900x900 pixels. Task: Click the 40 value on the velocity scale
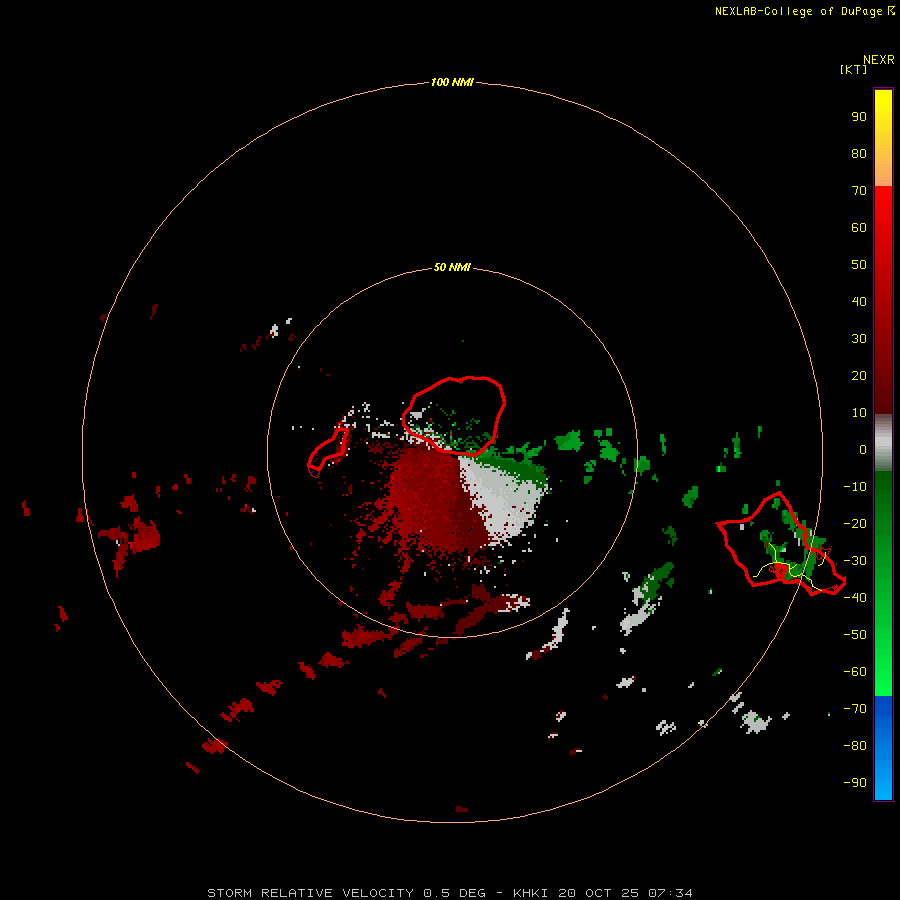(x=859, y=301)
